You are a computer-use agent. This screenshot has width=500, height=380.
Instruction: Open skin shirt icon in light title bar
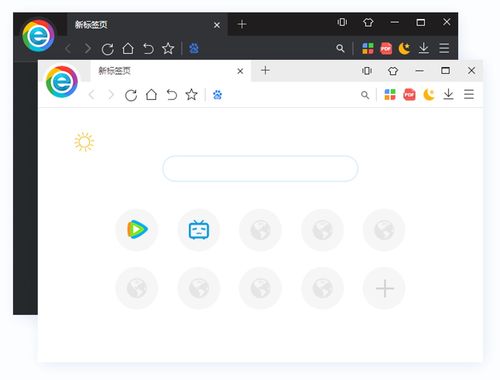coord(393,71)
